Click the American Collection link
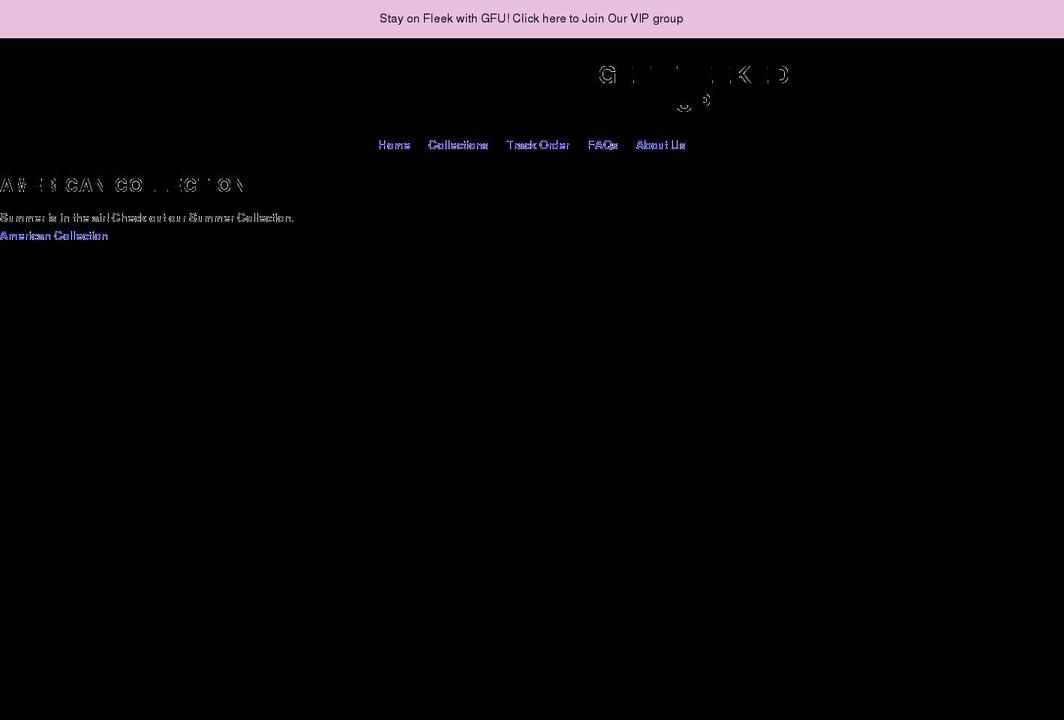 pyautogui.click(x=54, y=236)
